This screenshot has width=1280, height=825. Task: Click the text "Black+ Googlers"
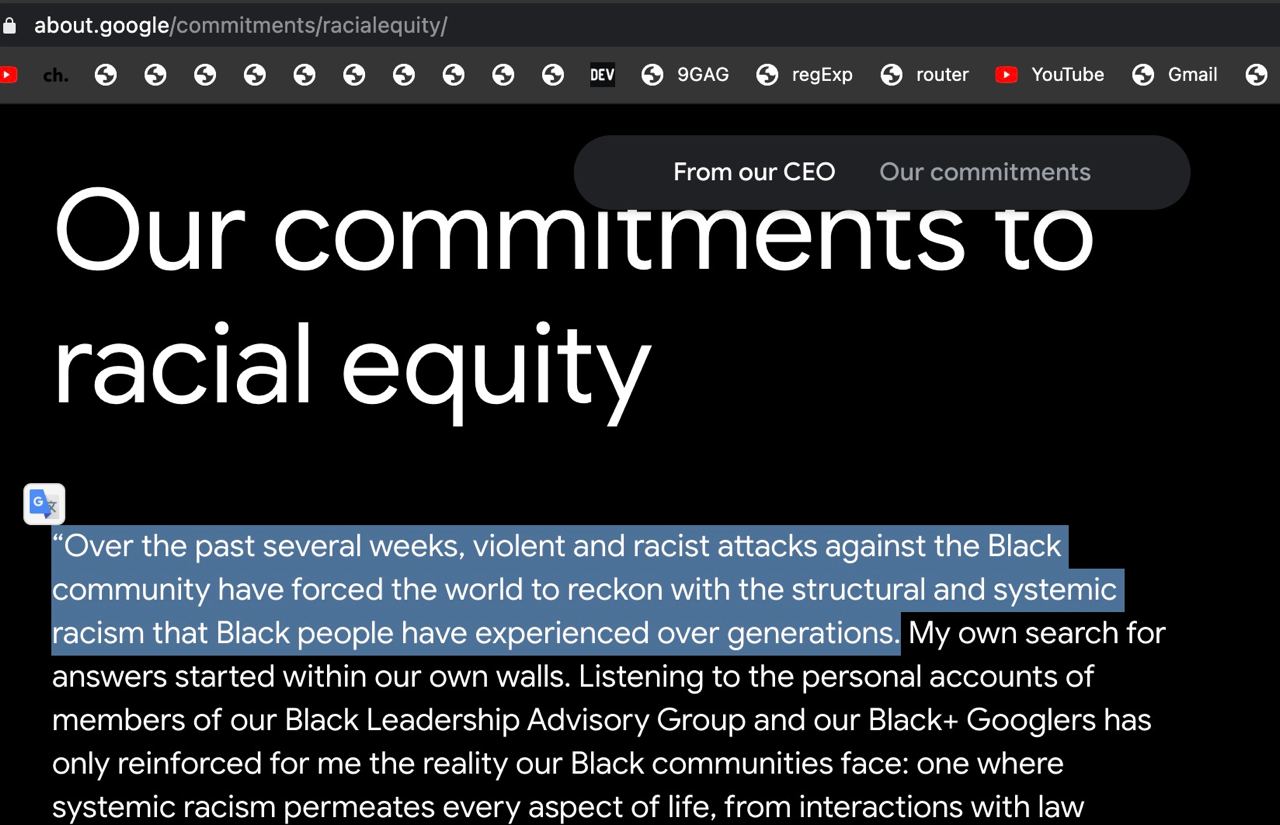982,720
